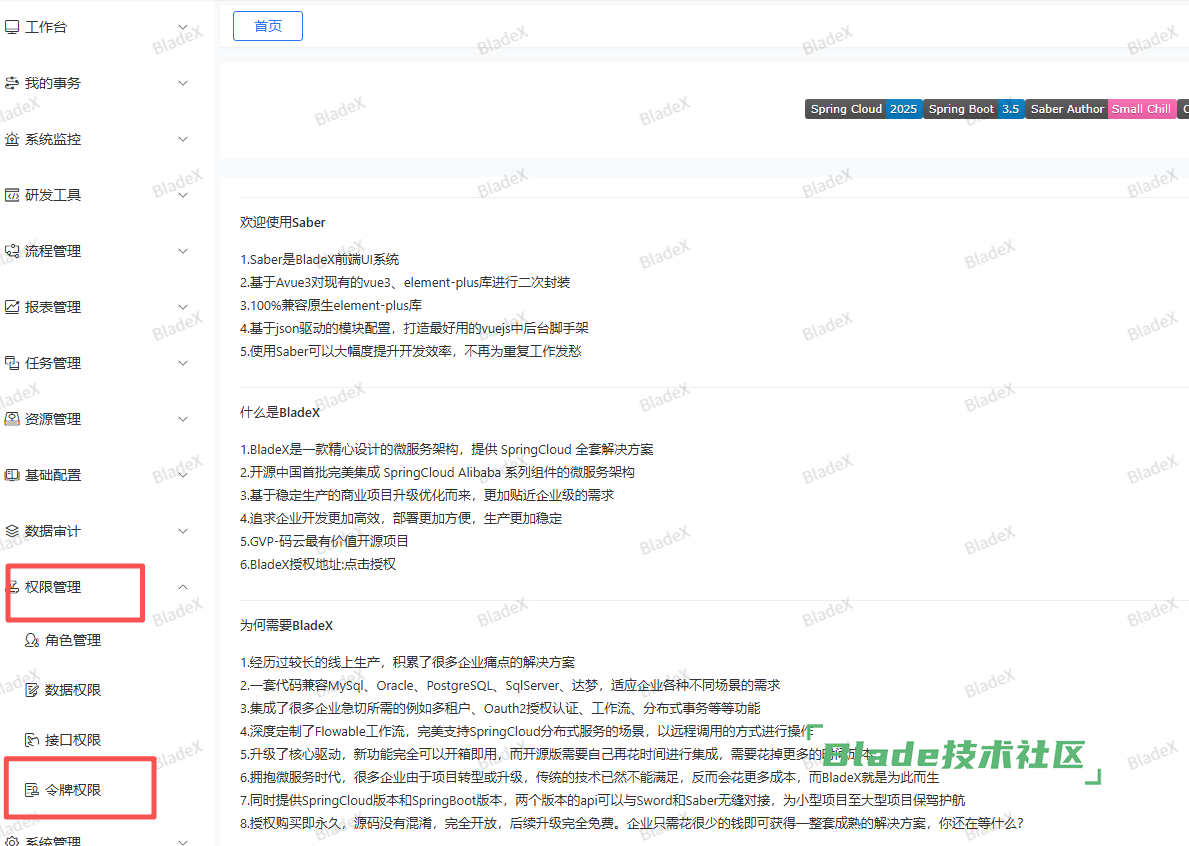Click the 研发工具 icon in sidebar
This screenshot has height=846, width=1189.
[x=12, y=195]
